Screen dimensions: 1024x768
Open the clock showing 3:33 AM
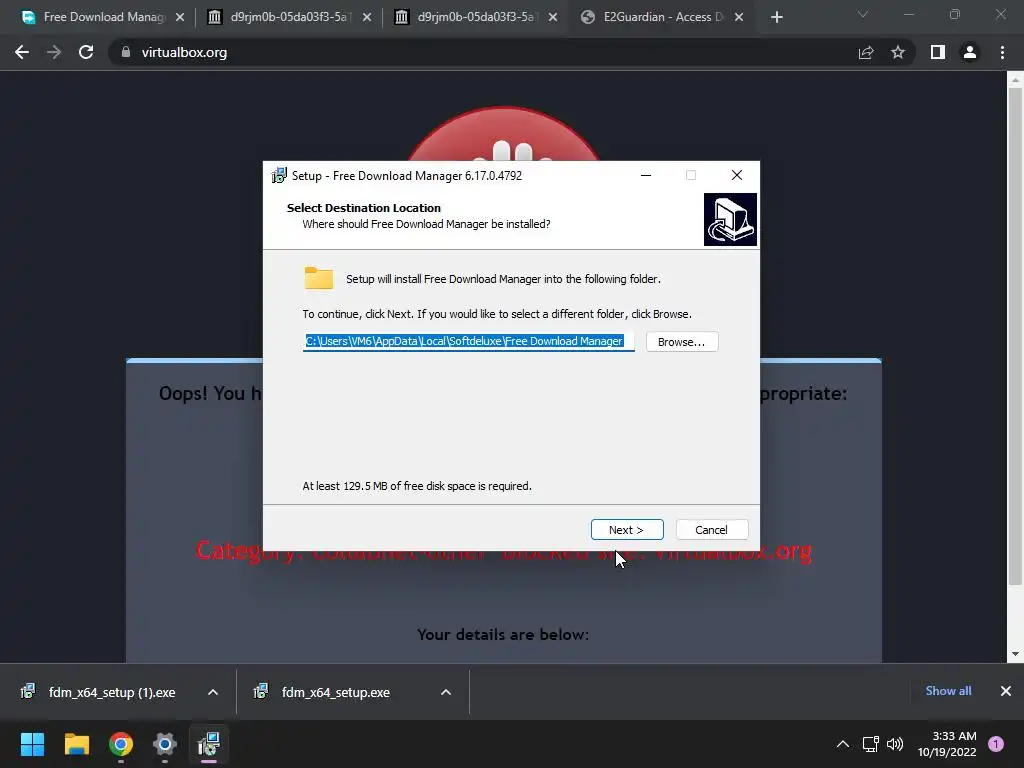click(948, 744)
